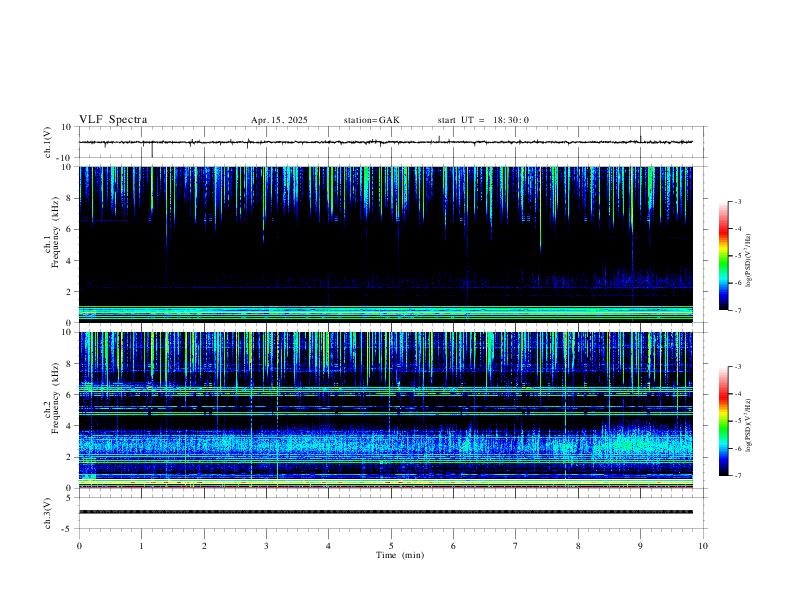Click the upper PSD color scale bar
This screenshot has height=612, width=792.
tap(723, 256)
